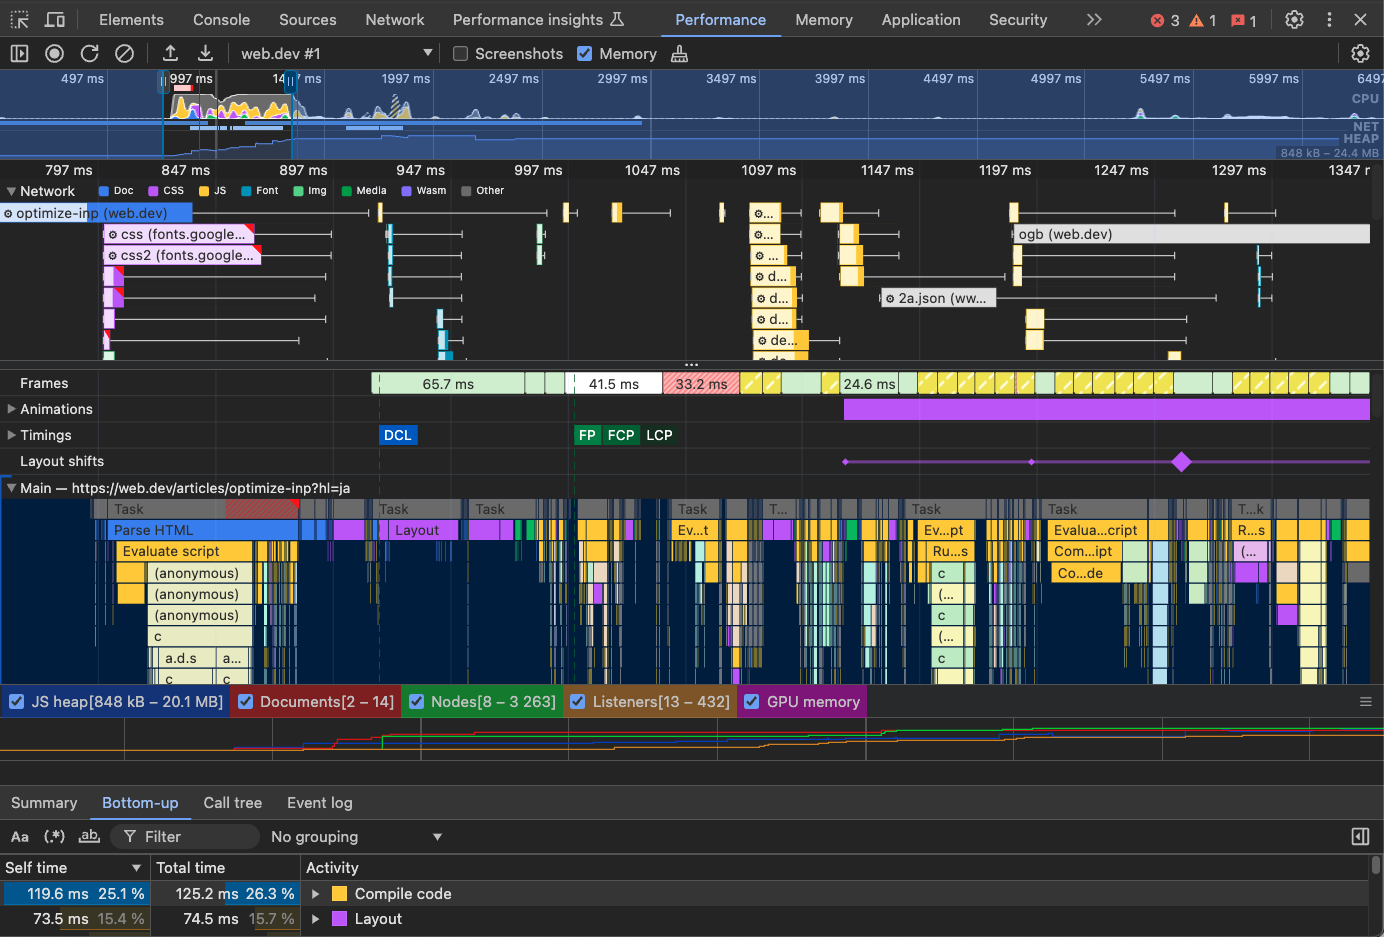This screenshot has height=937, width=1384.
Task: Toggle the JS heap counter checkbox
Action: point(17,702)
